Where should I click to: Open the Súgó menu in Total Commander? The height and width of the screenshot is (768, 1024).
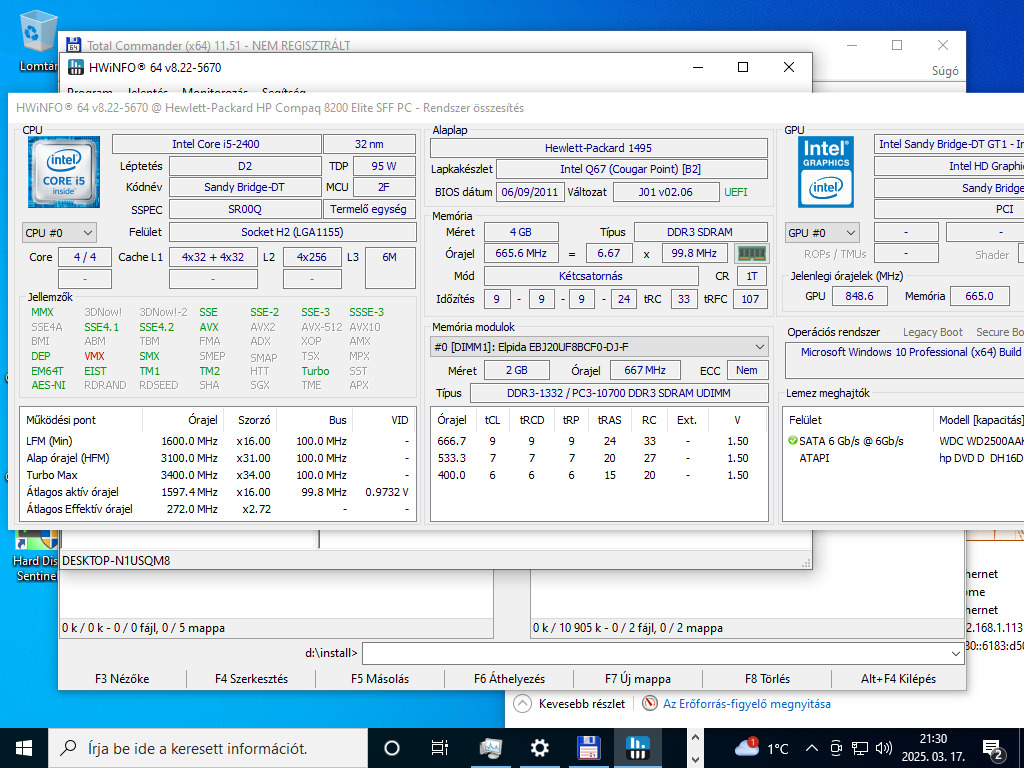[x=945, y=71]
